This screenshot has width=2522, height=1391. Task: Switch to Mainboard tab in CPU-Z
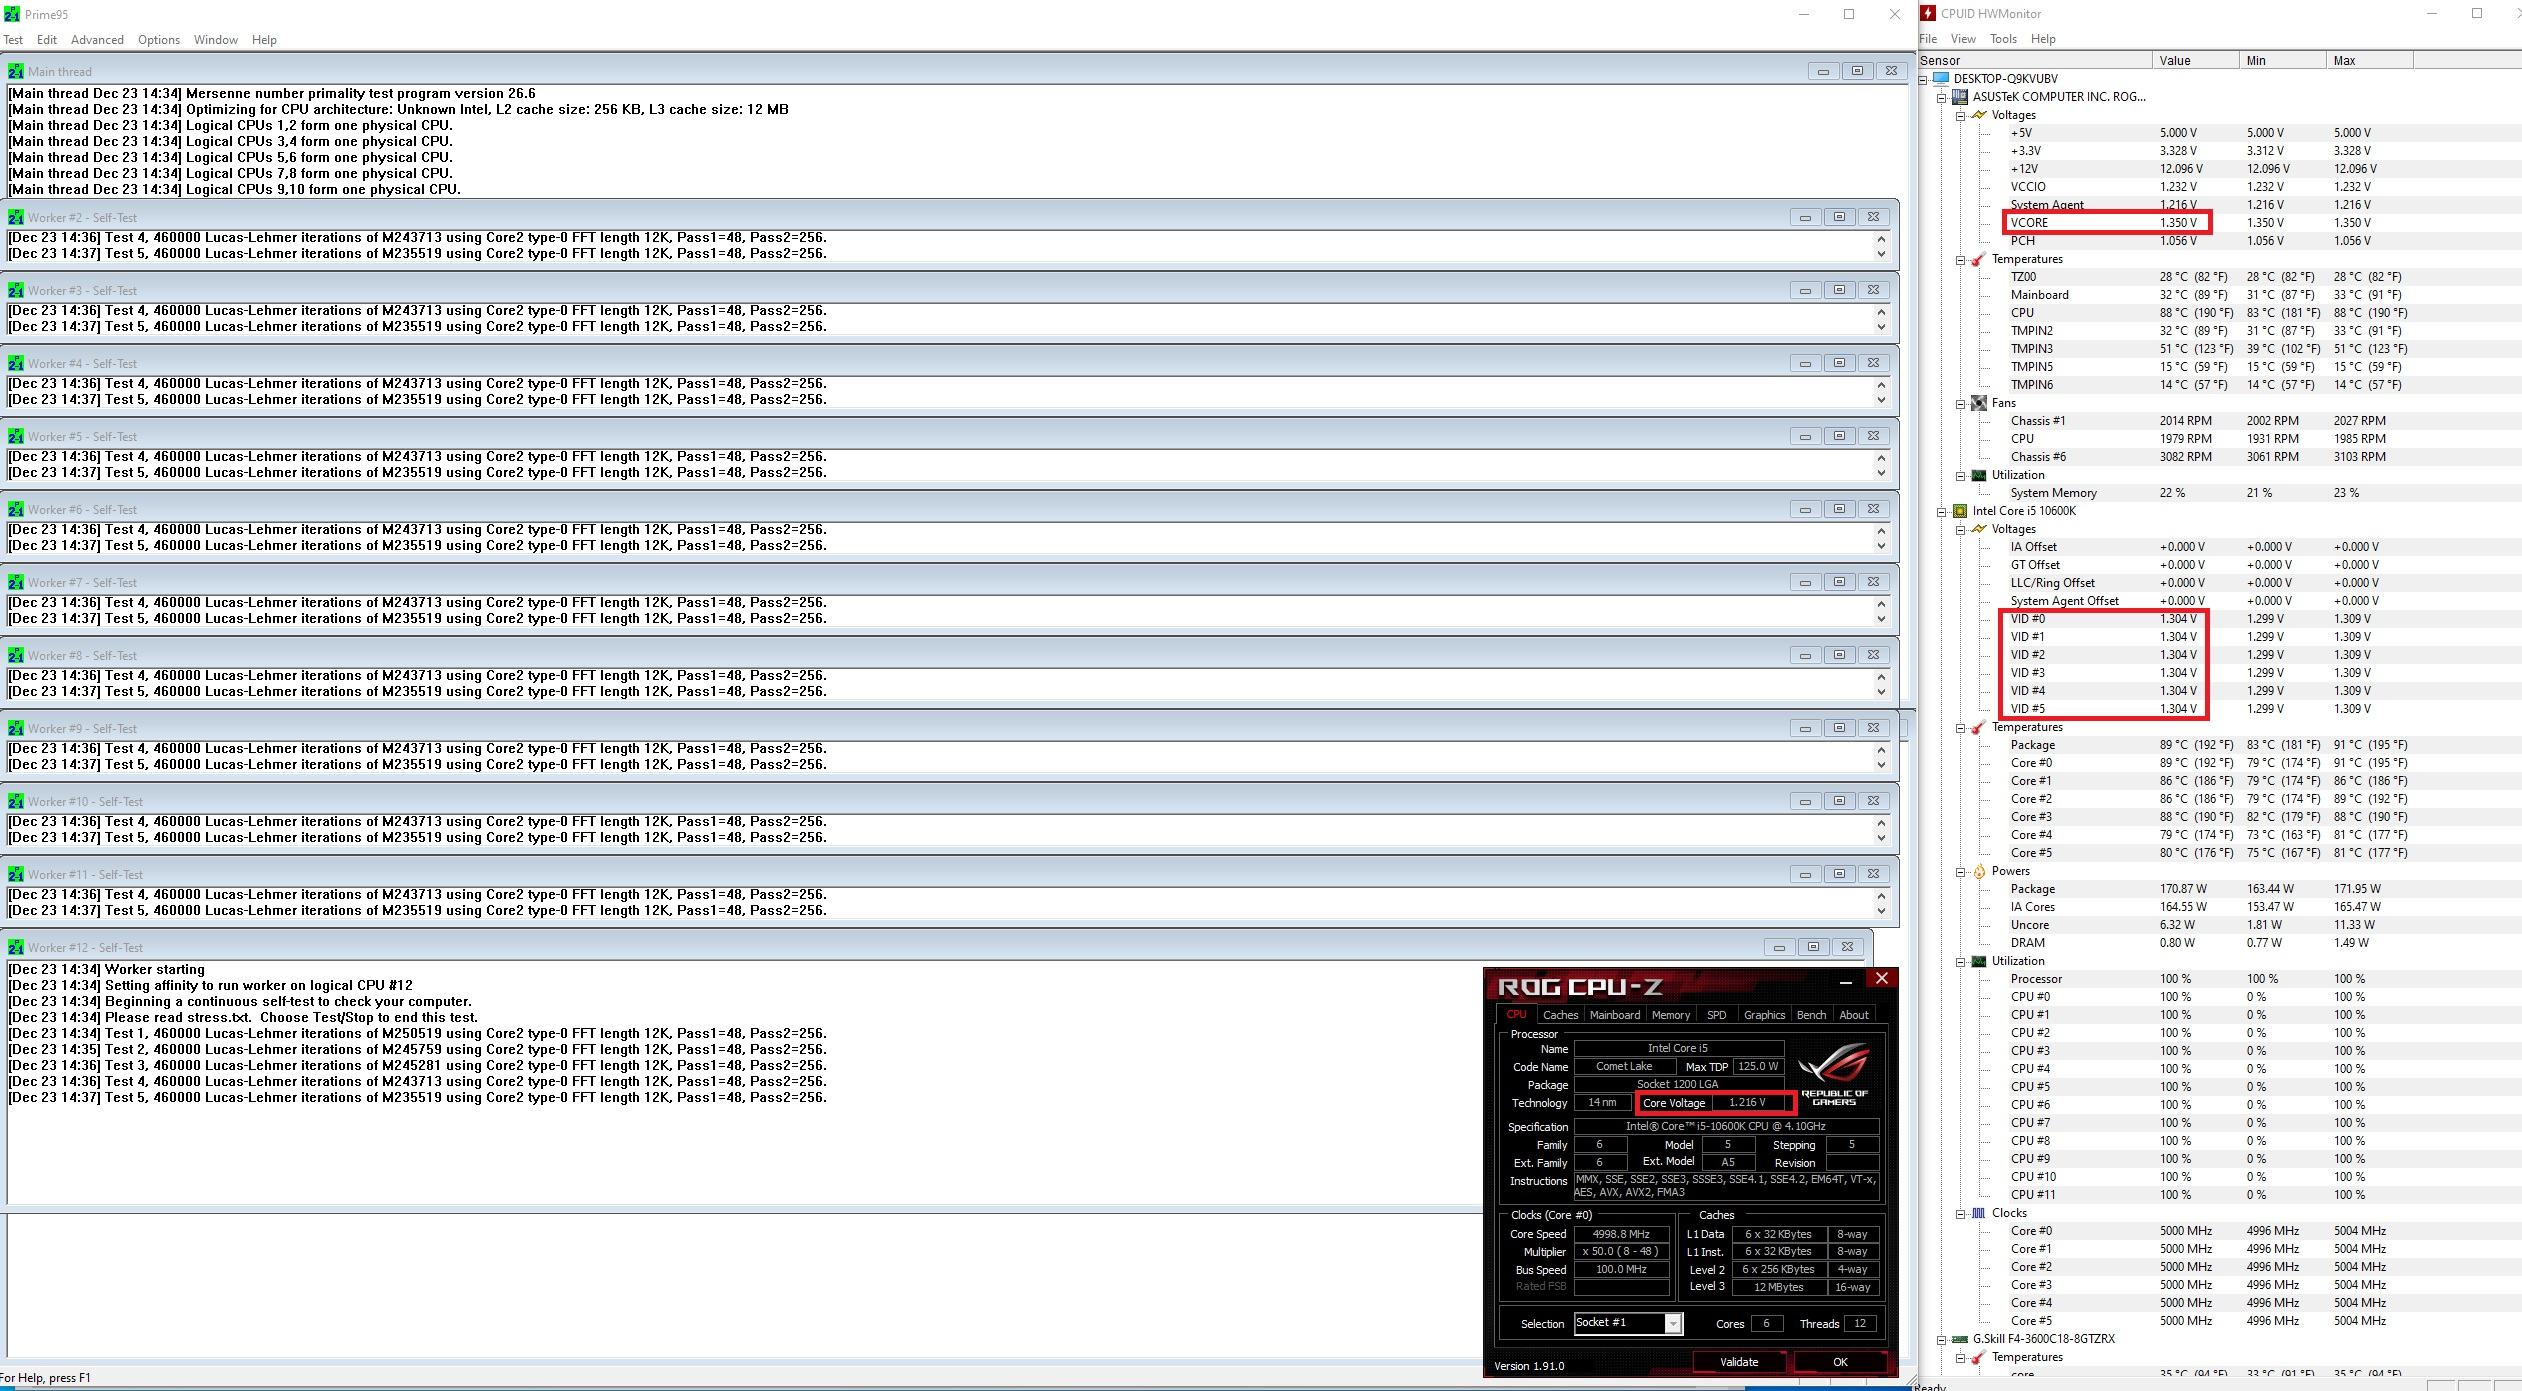[1615, 1015]
